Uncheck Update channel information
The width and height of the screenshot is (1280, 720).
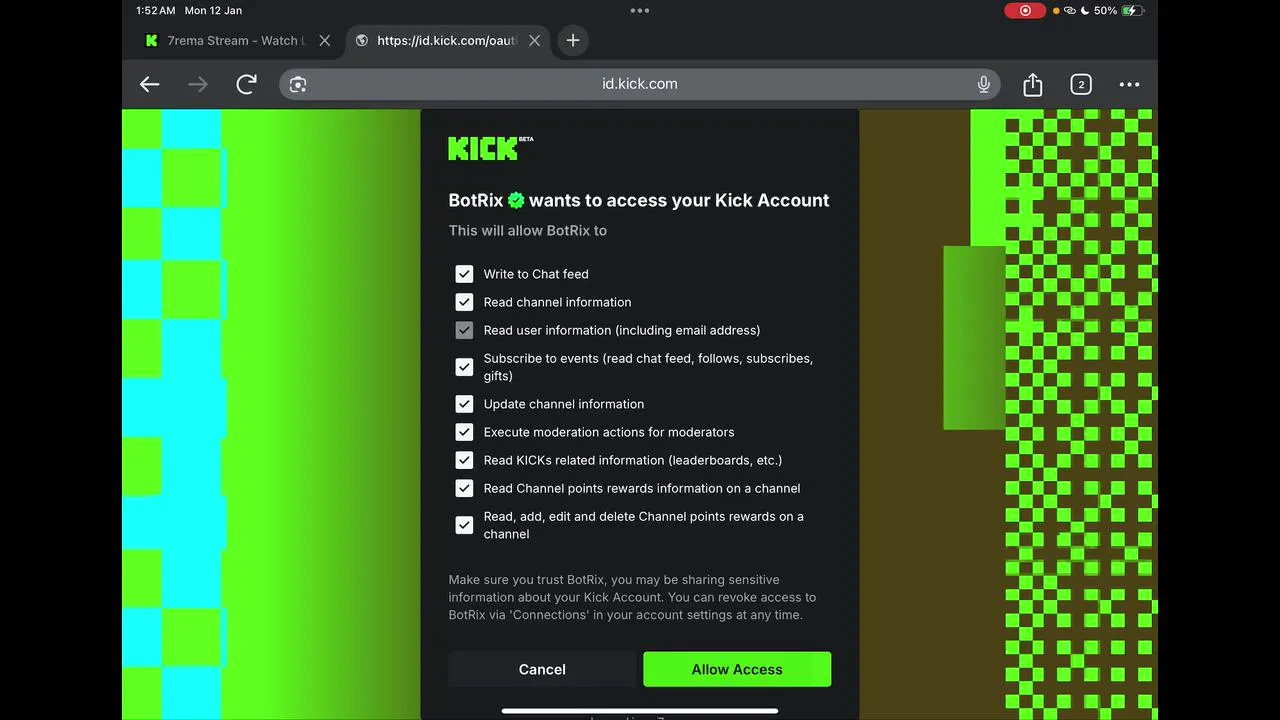click(464, 404)
